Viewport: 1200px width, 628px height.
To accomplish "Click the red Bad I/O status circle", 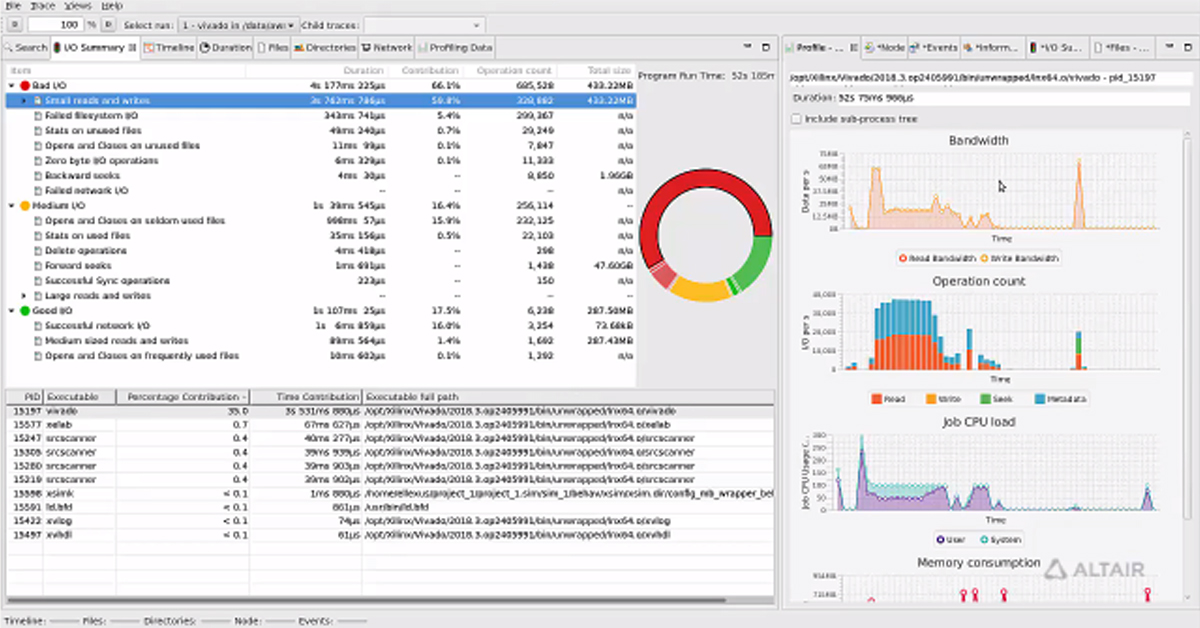I will coord(25,86).
